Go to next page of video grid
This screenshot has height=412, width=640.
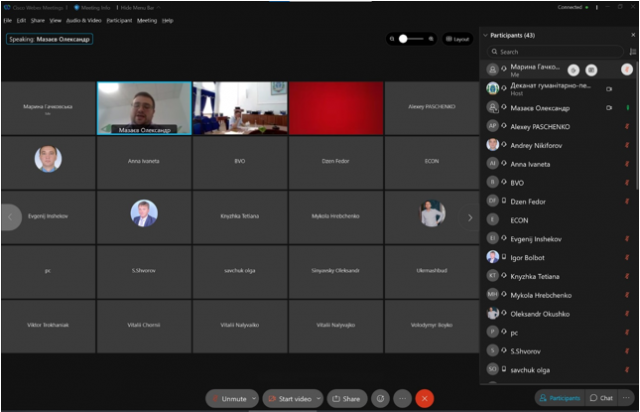coord(470,218)
